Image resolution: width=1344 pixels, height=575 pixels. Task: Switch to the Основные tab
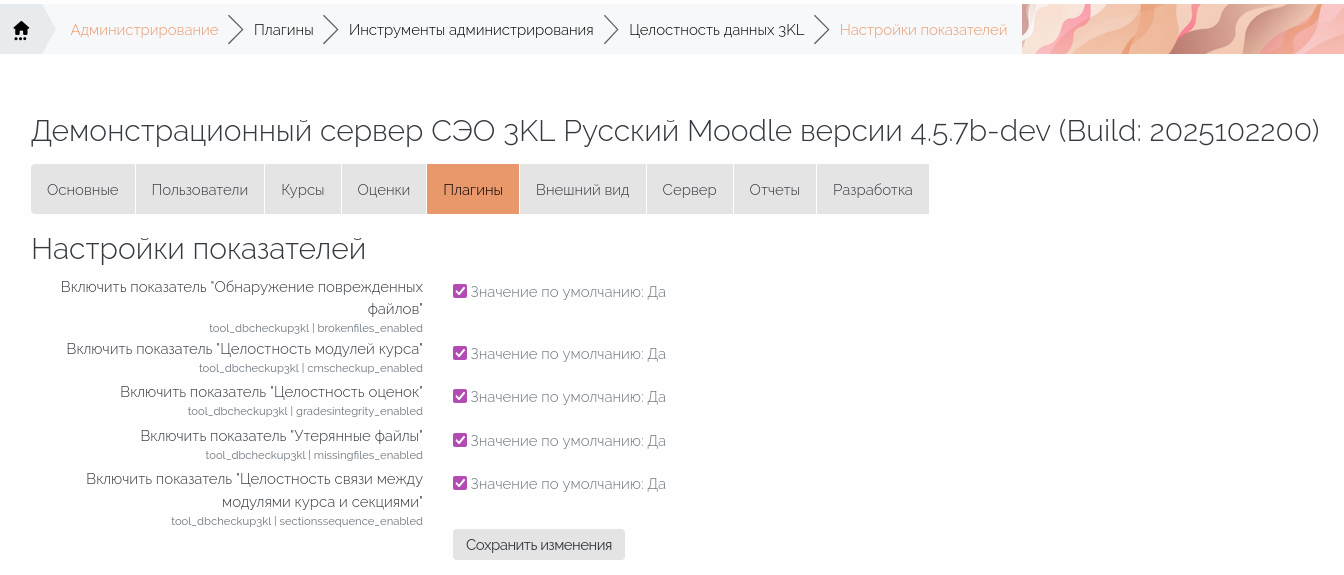[83, 189]
